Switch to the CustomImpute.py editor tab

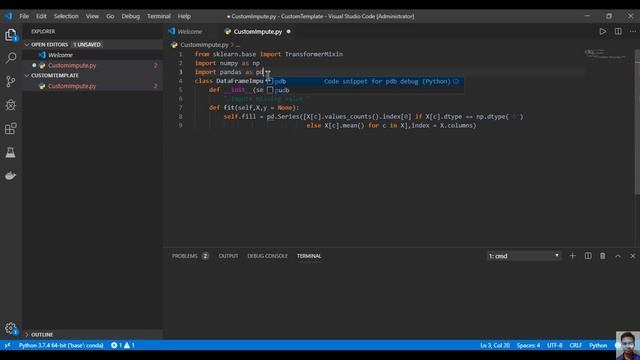(x=258, y=31)
